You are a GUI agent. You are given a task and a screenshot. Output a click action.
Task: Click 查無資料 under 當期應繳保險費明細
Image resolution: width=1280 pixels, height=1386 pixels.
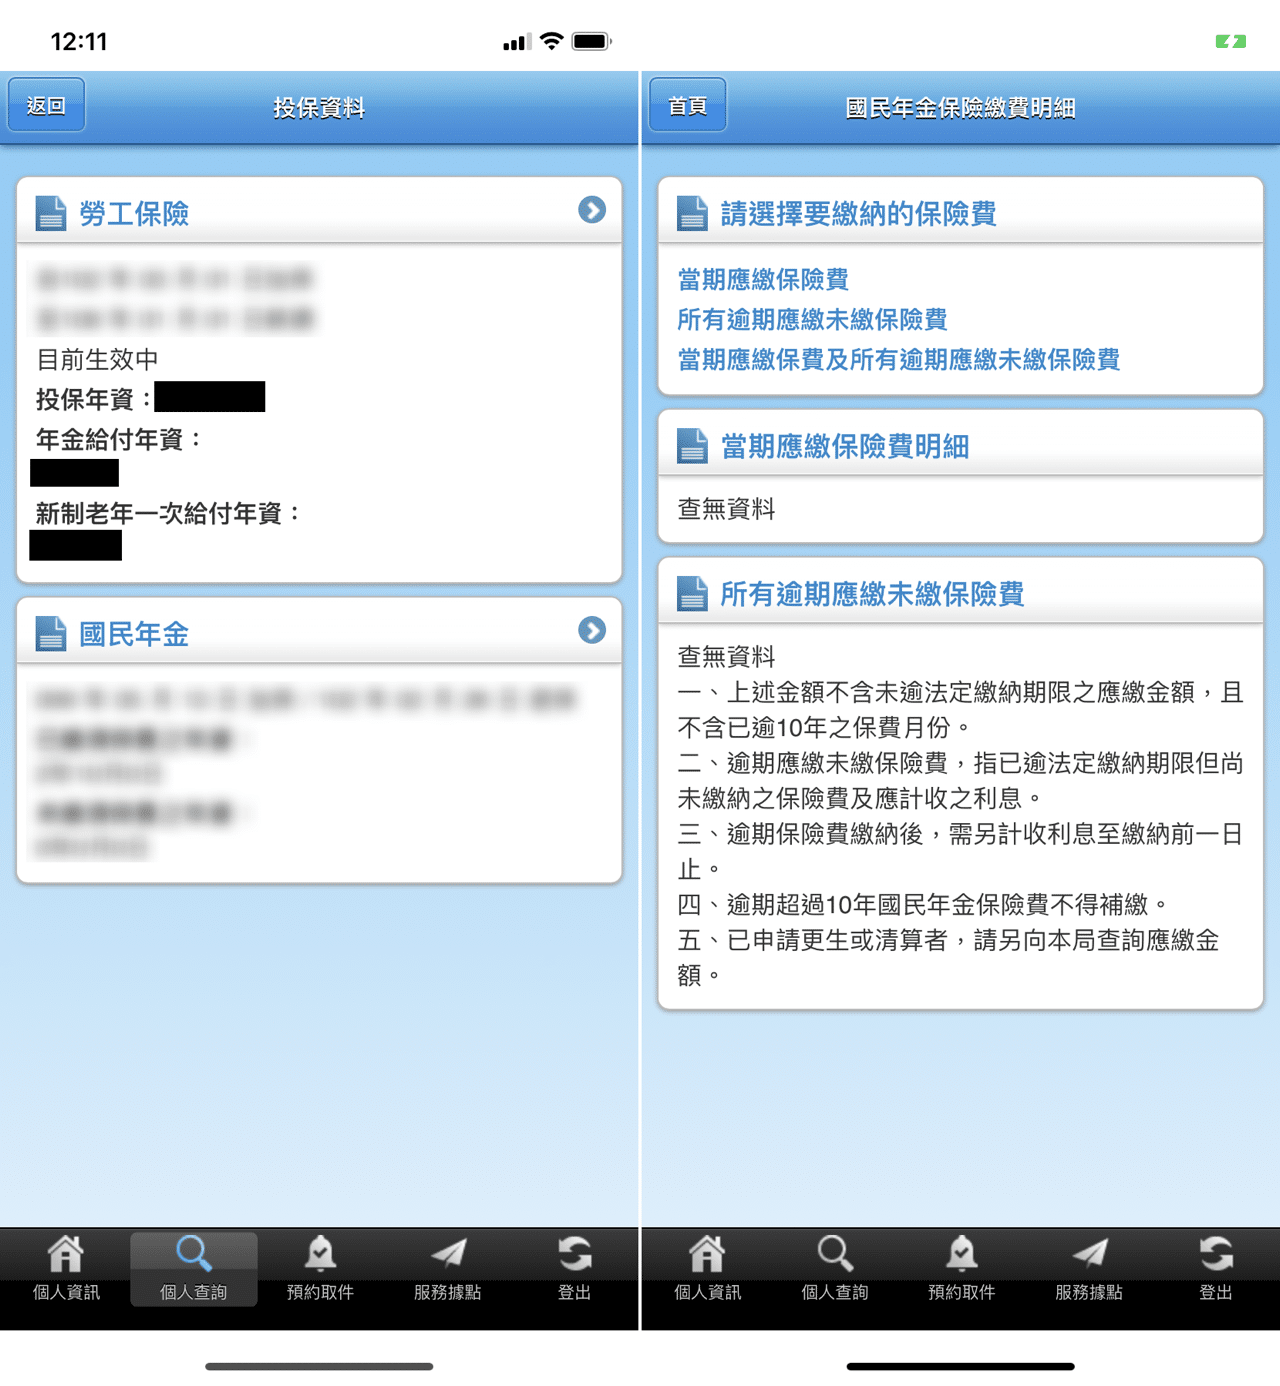click(726, 509)
